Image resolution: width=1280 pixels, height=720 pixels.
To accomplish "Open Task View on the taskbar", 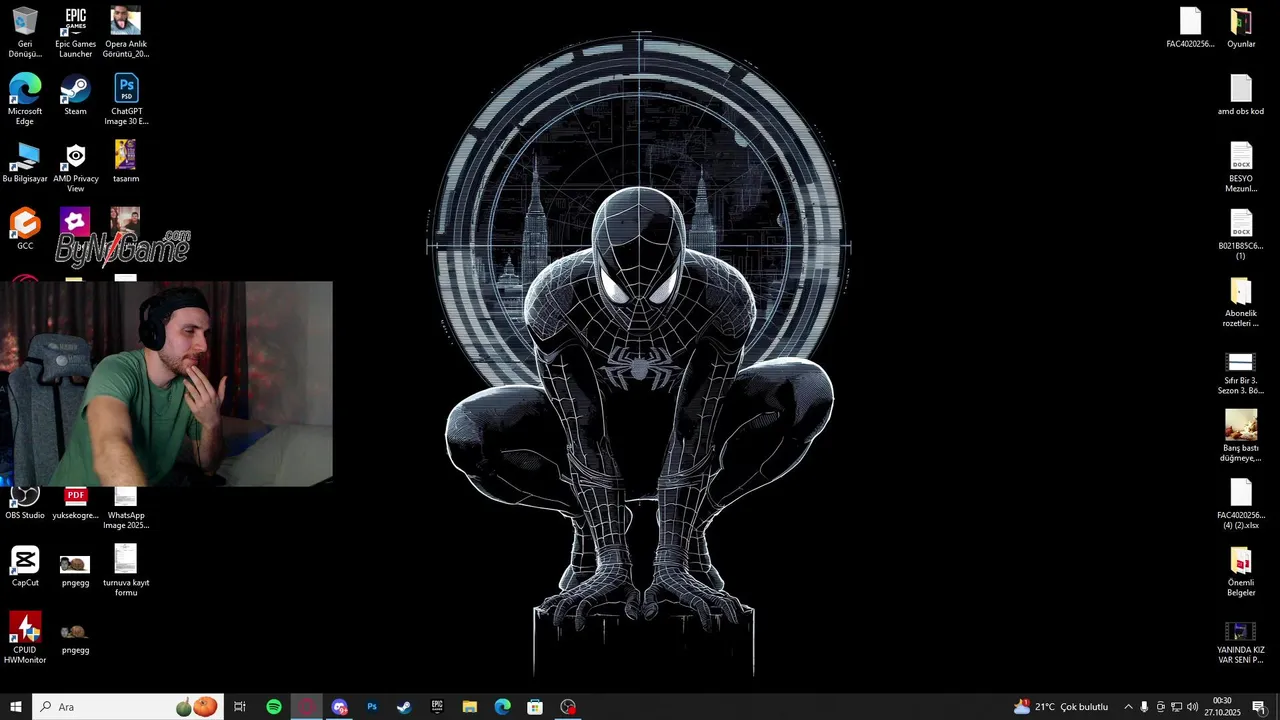I will pyautogui.click(x=240, y=707).
